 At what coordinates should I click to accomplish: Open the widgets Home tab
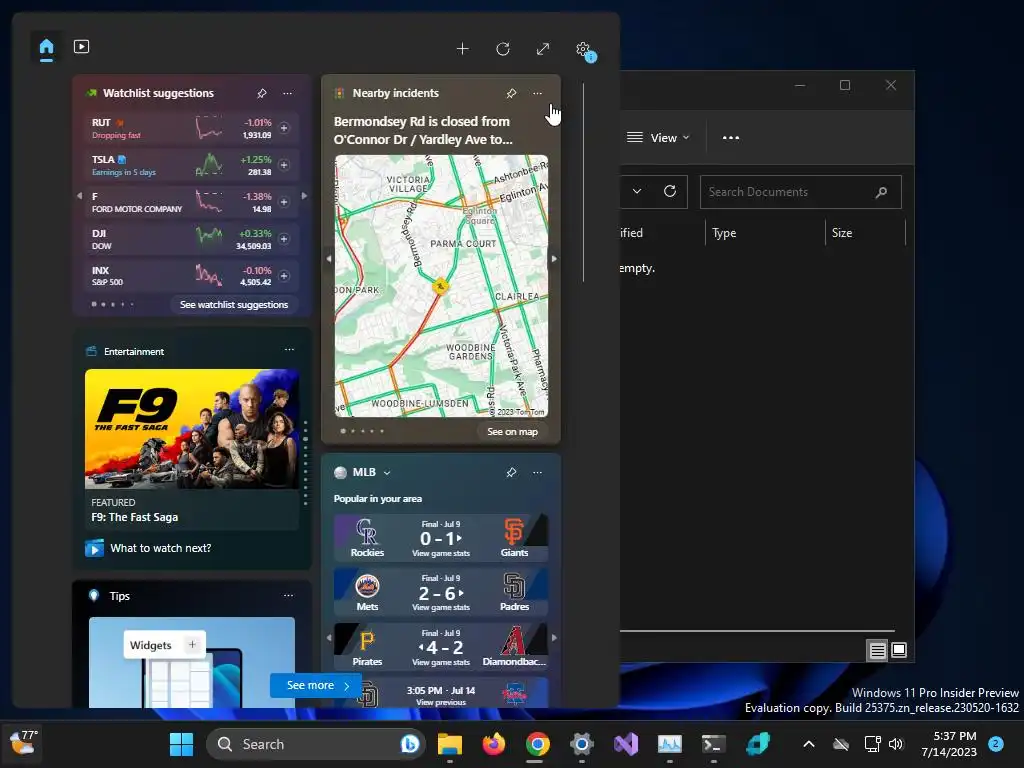pyautogui.click(x=46, y=48)
